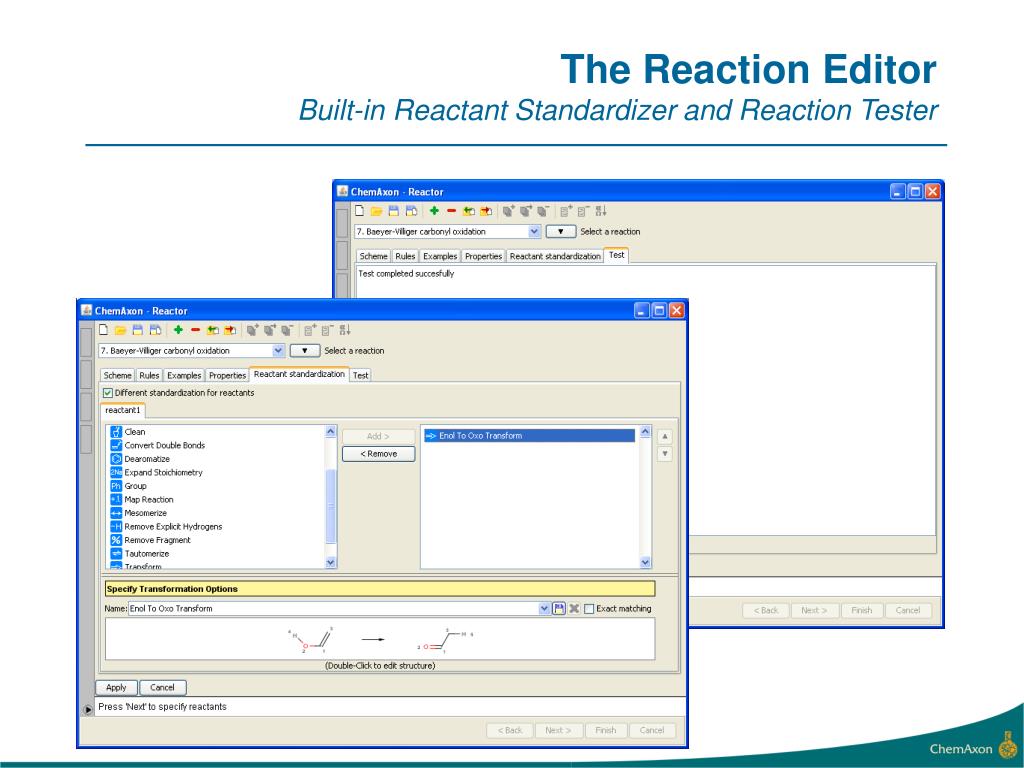Select Tautomerize action in list
The height and width of the screenshot is (768, 1024).
[x=140, y=554]
